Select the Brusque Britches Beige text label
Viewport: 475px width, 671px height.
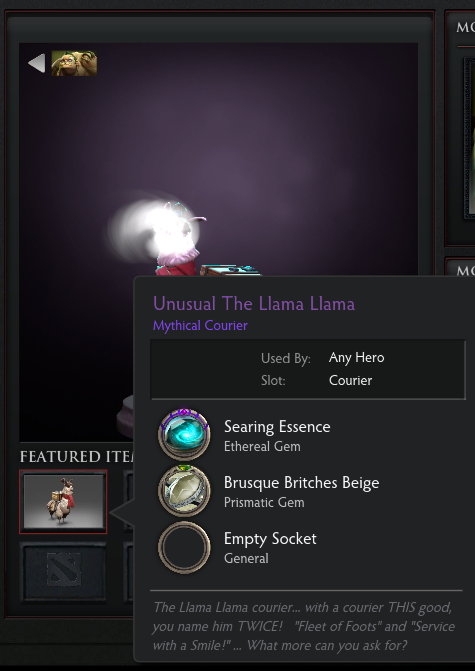[x=302, y=483]
